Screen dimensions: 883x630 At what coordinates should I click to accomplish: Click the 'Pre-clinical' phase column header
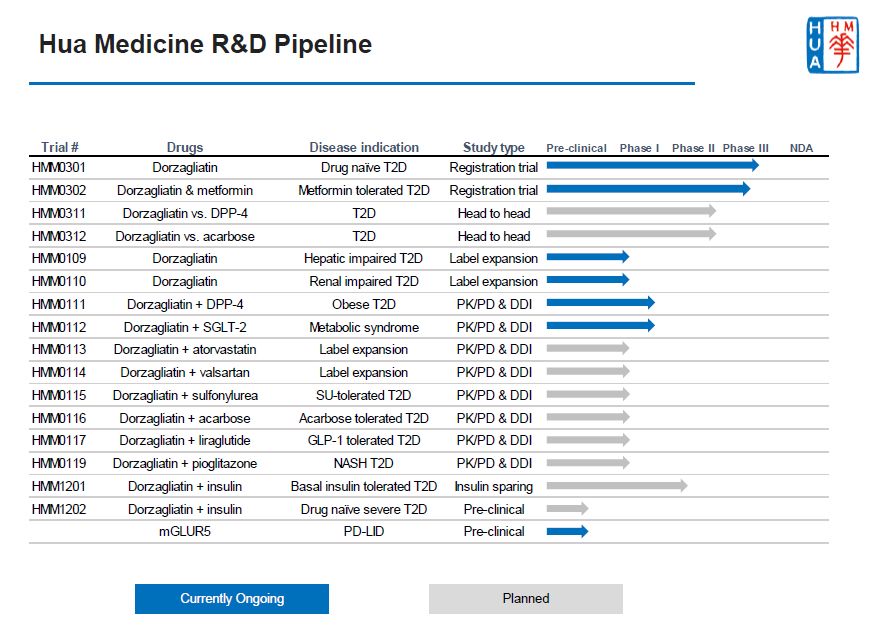(x=576, y=148)
